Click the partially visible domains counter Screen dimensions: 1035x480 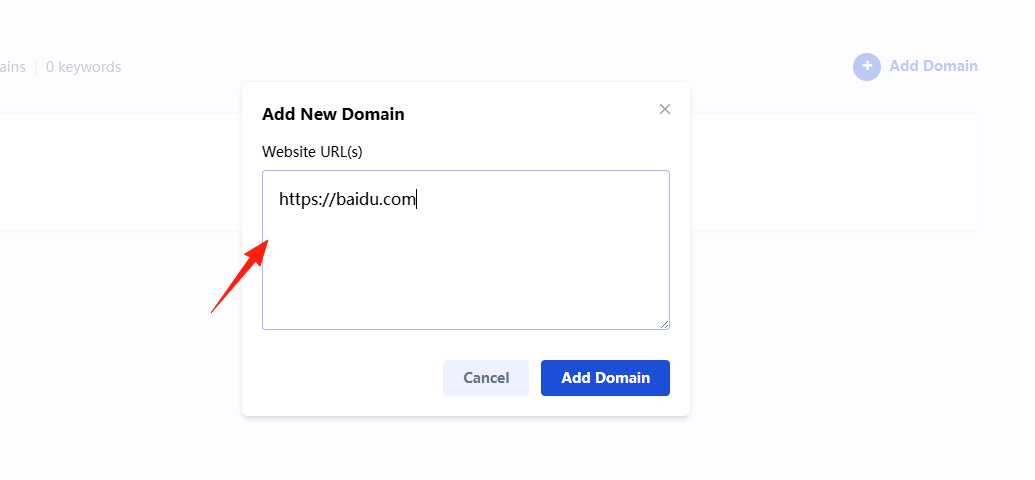13,67
